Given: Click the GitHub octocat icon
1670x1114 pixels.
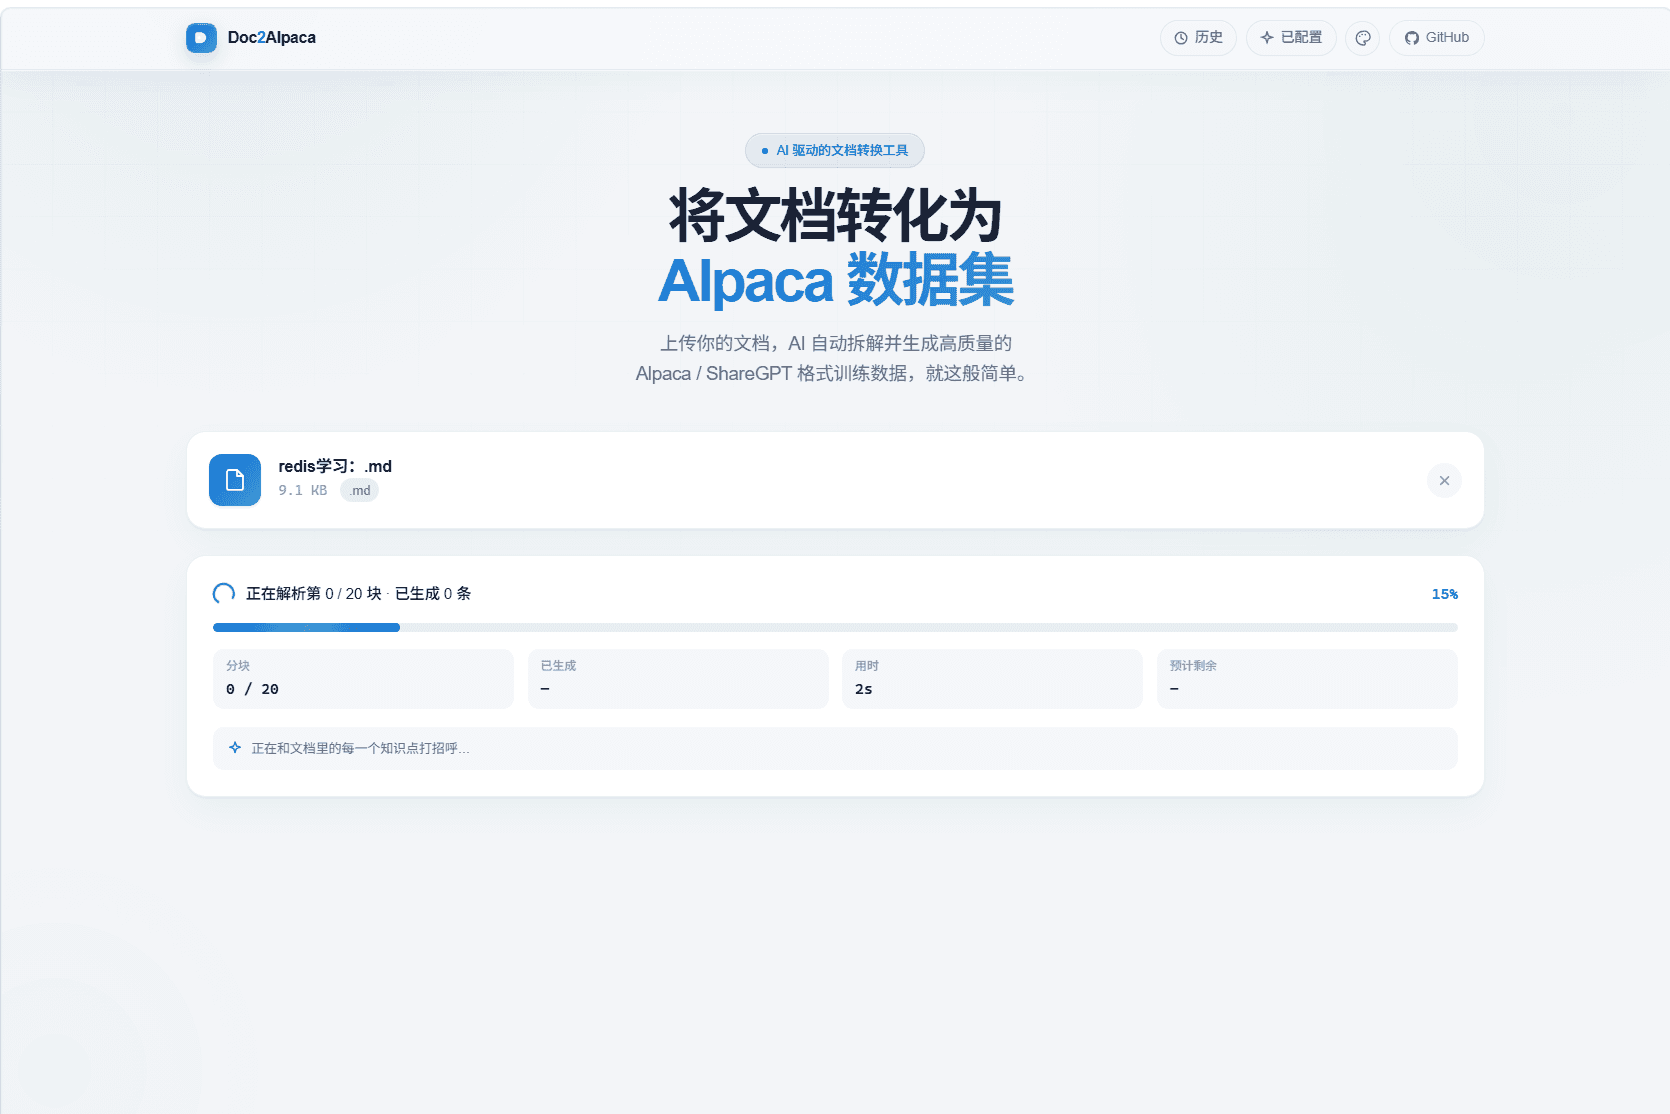Looking at the screenshot, I should 1412,38.
